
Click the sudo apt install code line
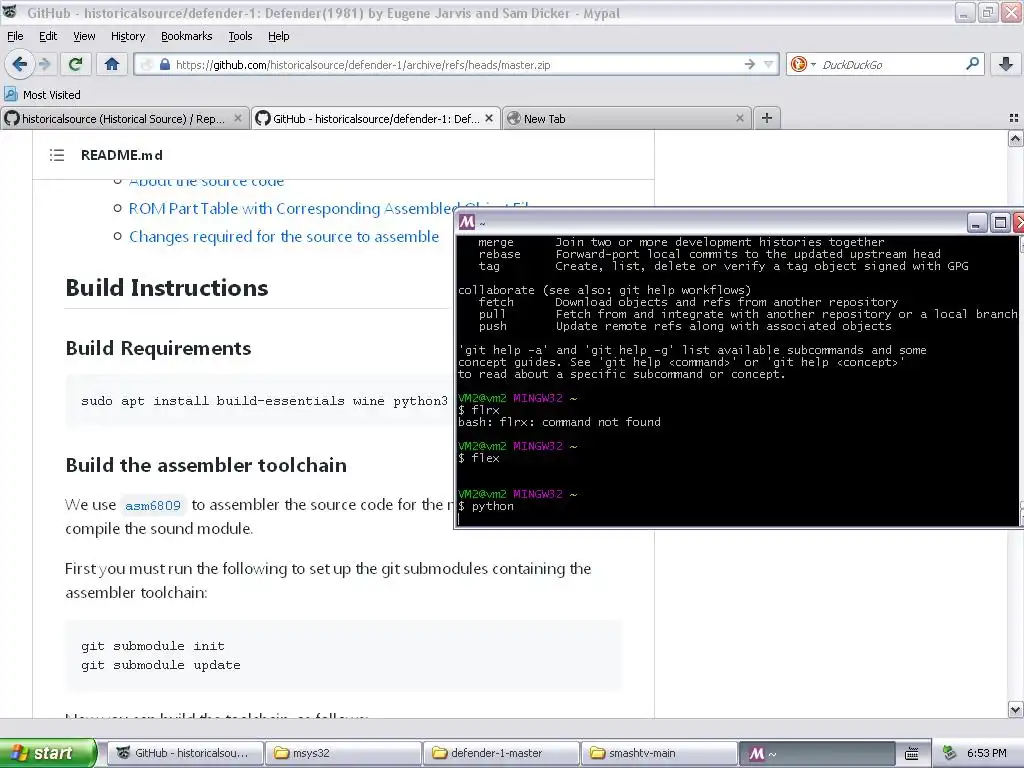[x=264, y=401]
